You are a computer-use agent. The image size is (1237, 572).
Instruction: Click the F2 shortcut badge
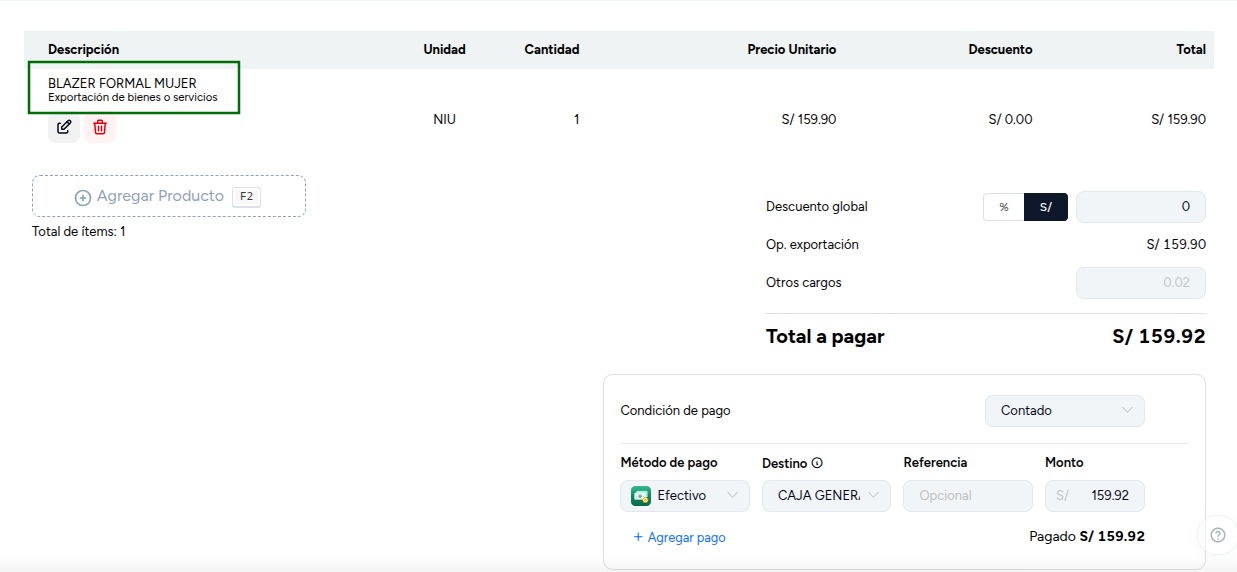[246, 196]
